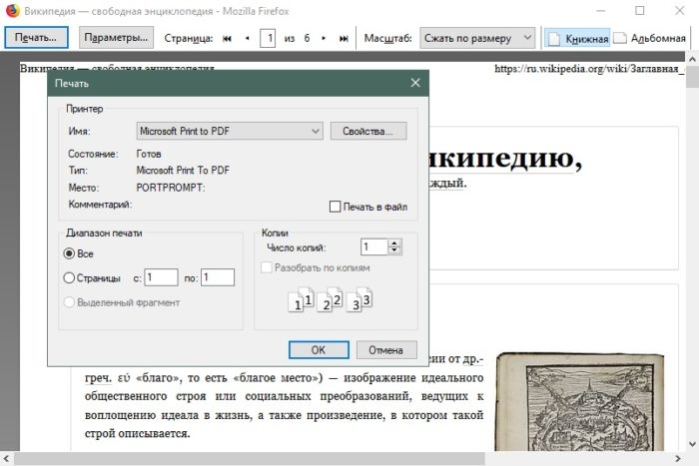Click vertical scrollbar down arrow
The width and height of the screenshot is (699, 466).
[x=692, y=444]
